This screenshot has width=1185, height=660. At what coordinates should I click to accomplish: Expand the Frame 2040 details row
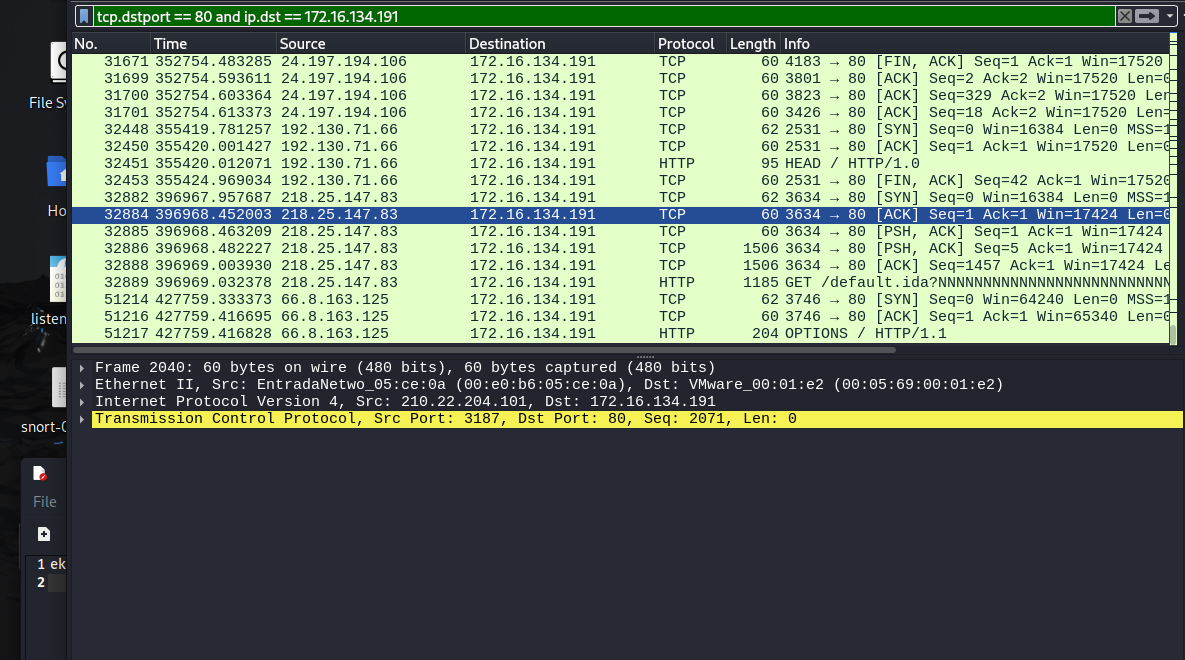82,367
